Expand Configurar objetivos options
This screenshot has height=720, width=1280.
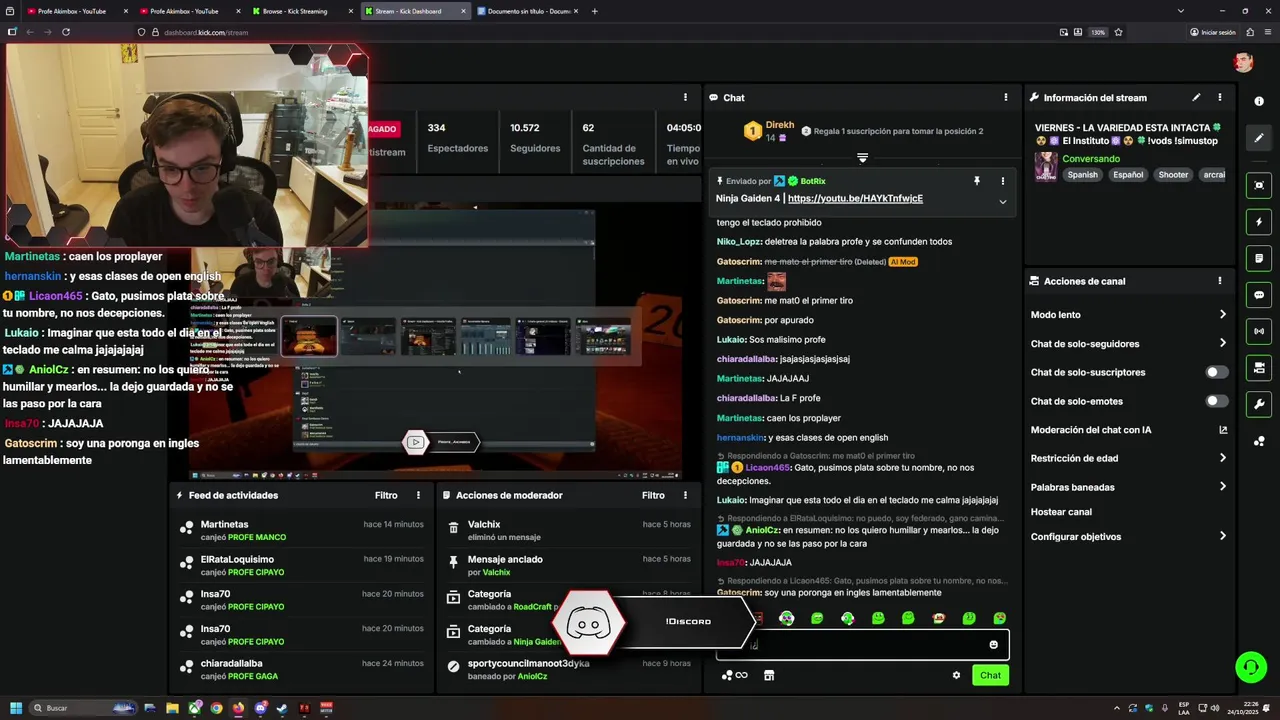point(1223,536)
